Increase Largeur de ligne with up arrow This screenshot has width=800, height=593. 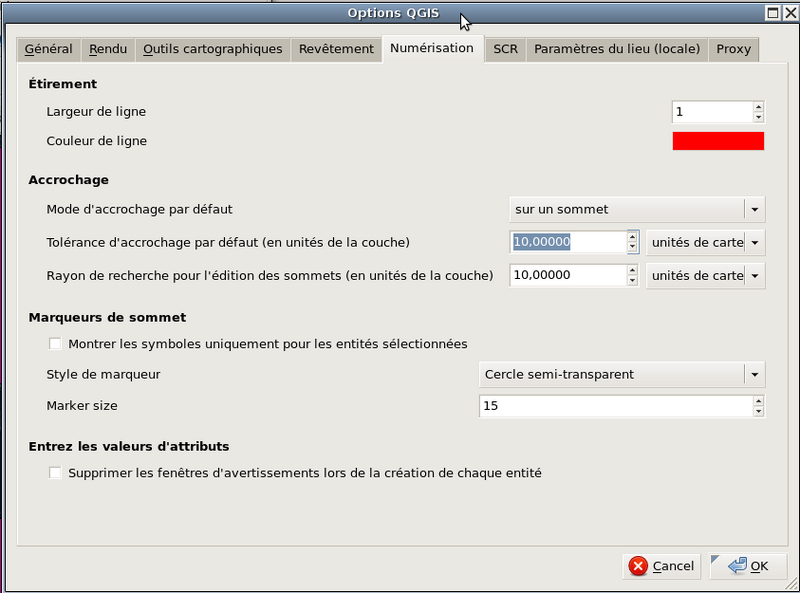(759, 107)
